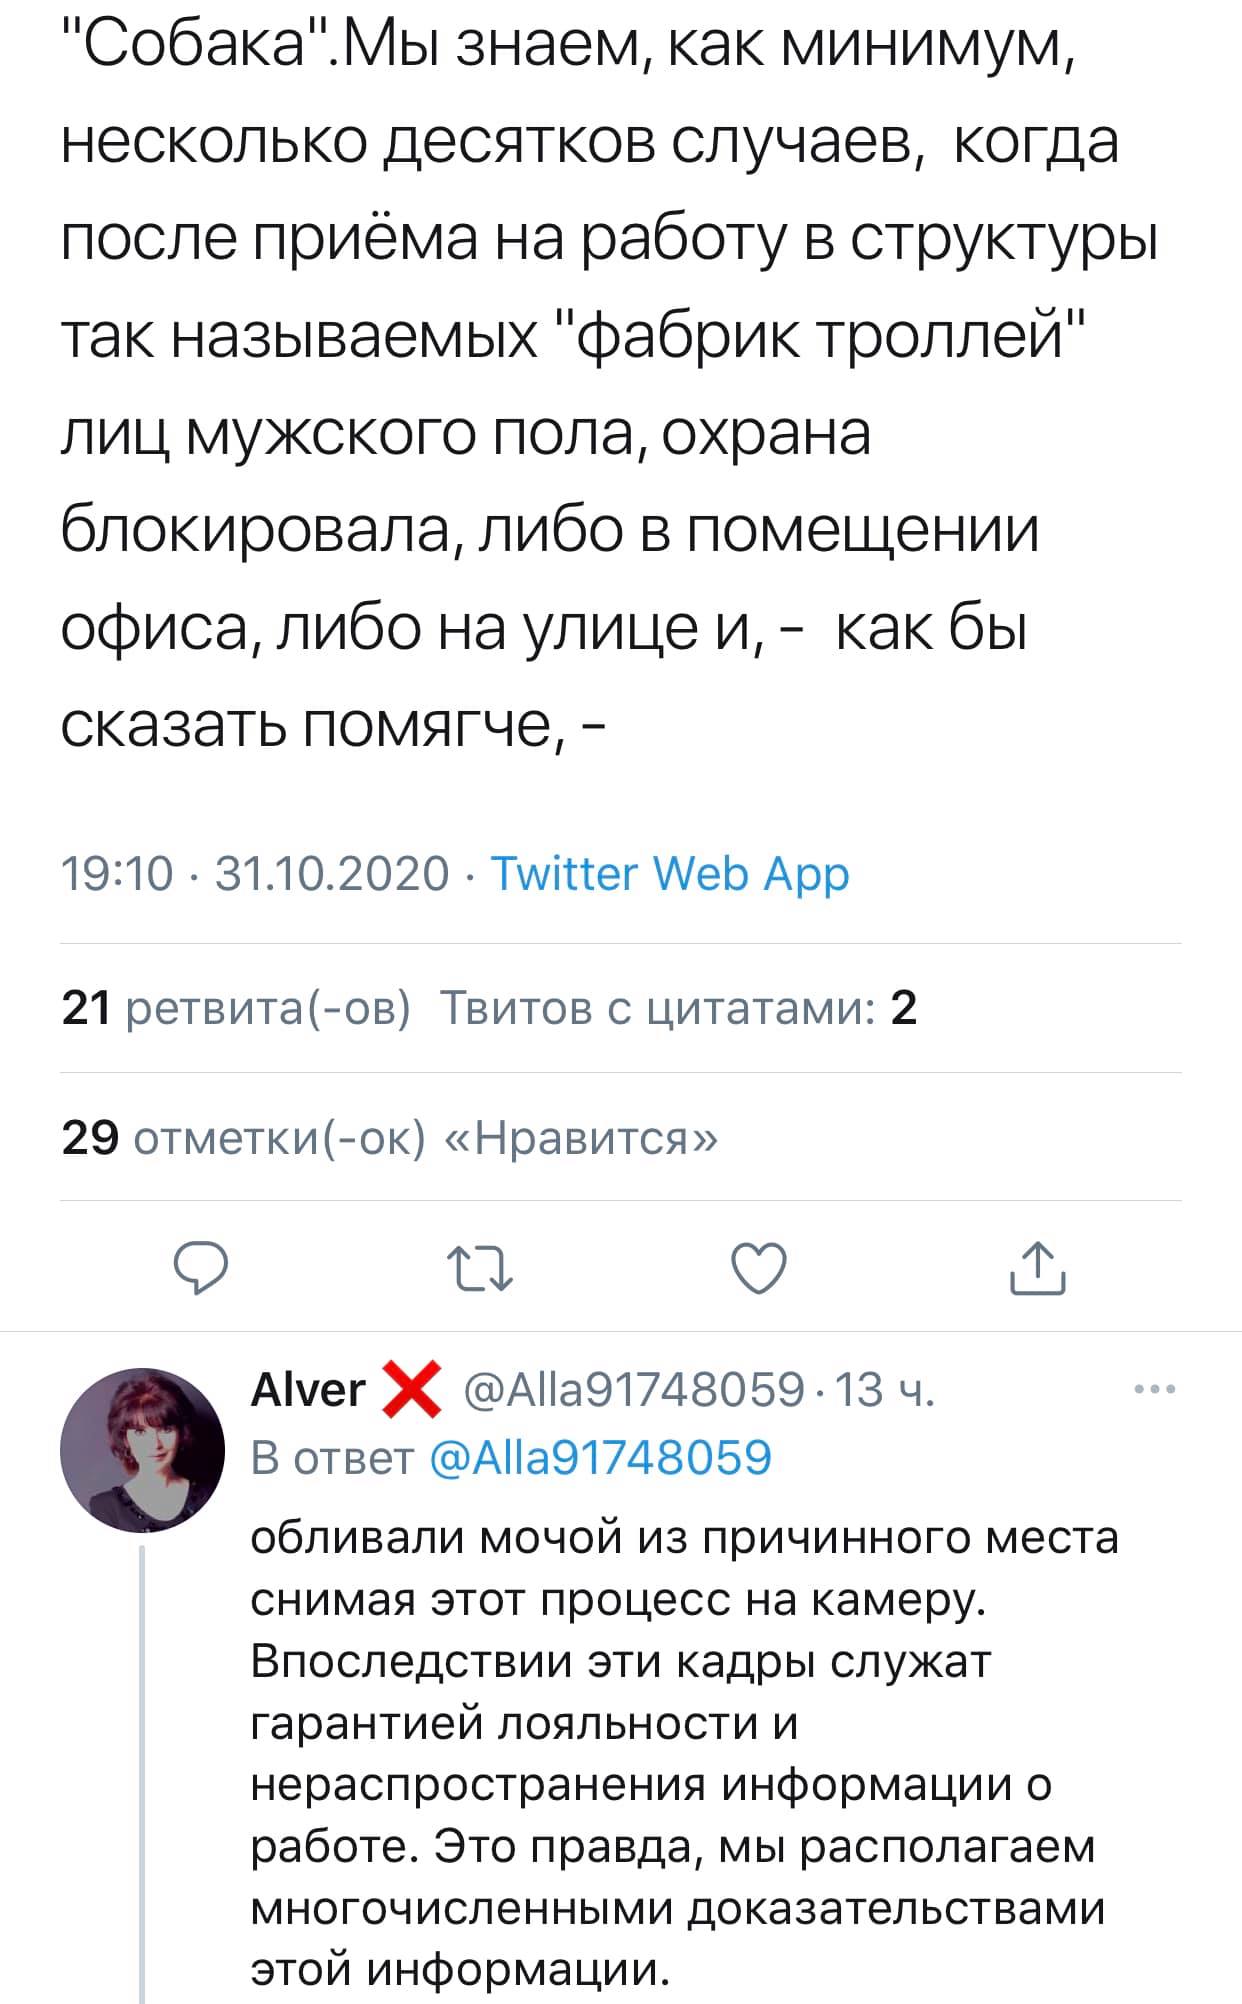Click the Twitter Web App source link
Image resolution: width=1242 pixels, height=2004 pixels.
coord(670,874)
